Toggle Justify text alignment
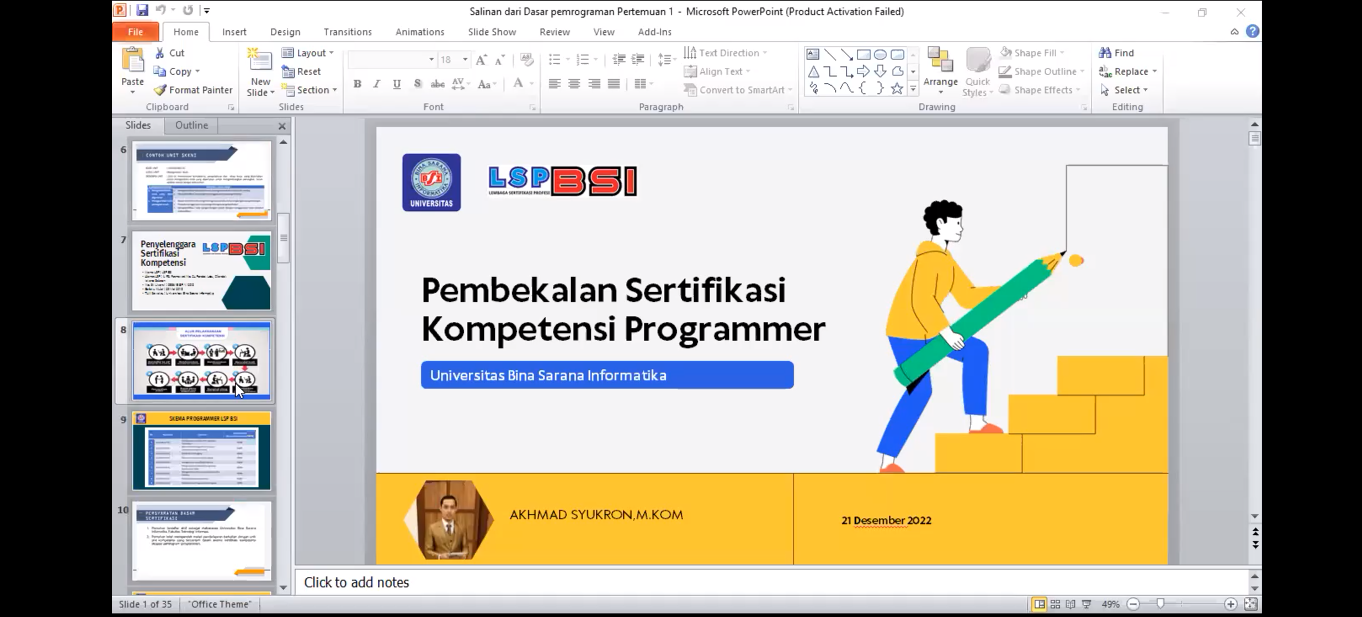The height and width of the screenshot is (617, 1362). click(614, 84)
